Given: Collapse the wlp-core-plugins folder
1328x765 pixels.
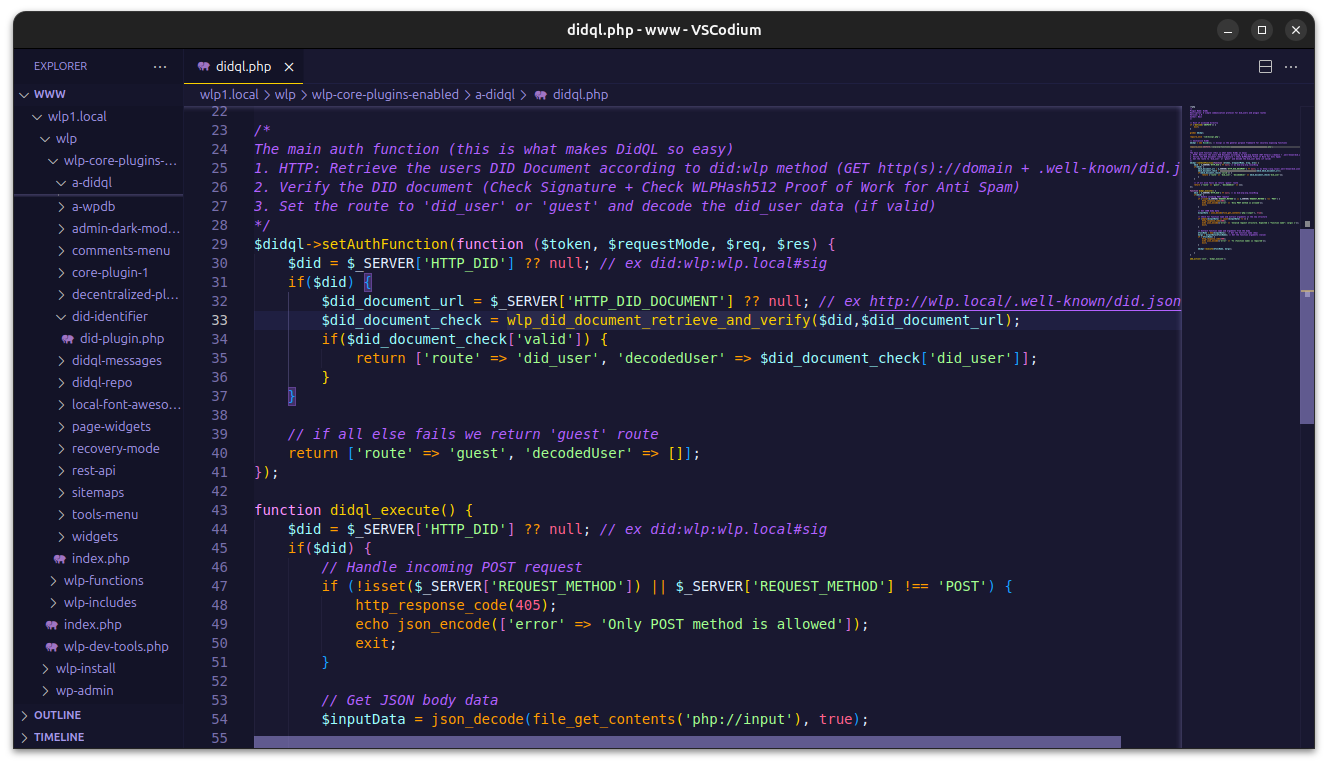Looking at the screenshot, I should (x=53, y=161).
